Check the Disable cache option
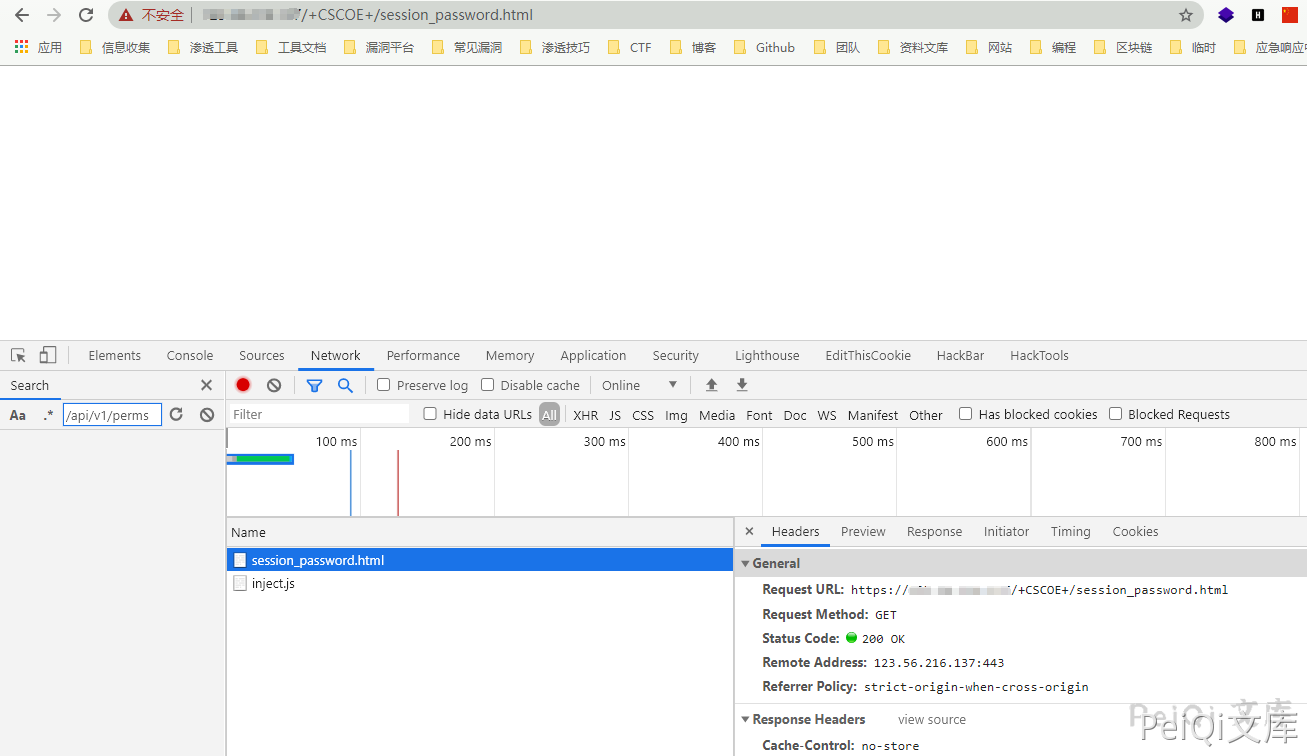This screenshot has height=756, width=1307. point(488,385)
